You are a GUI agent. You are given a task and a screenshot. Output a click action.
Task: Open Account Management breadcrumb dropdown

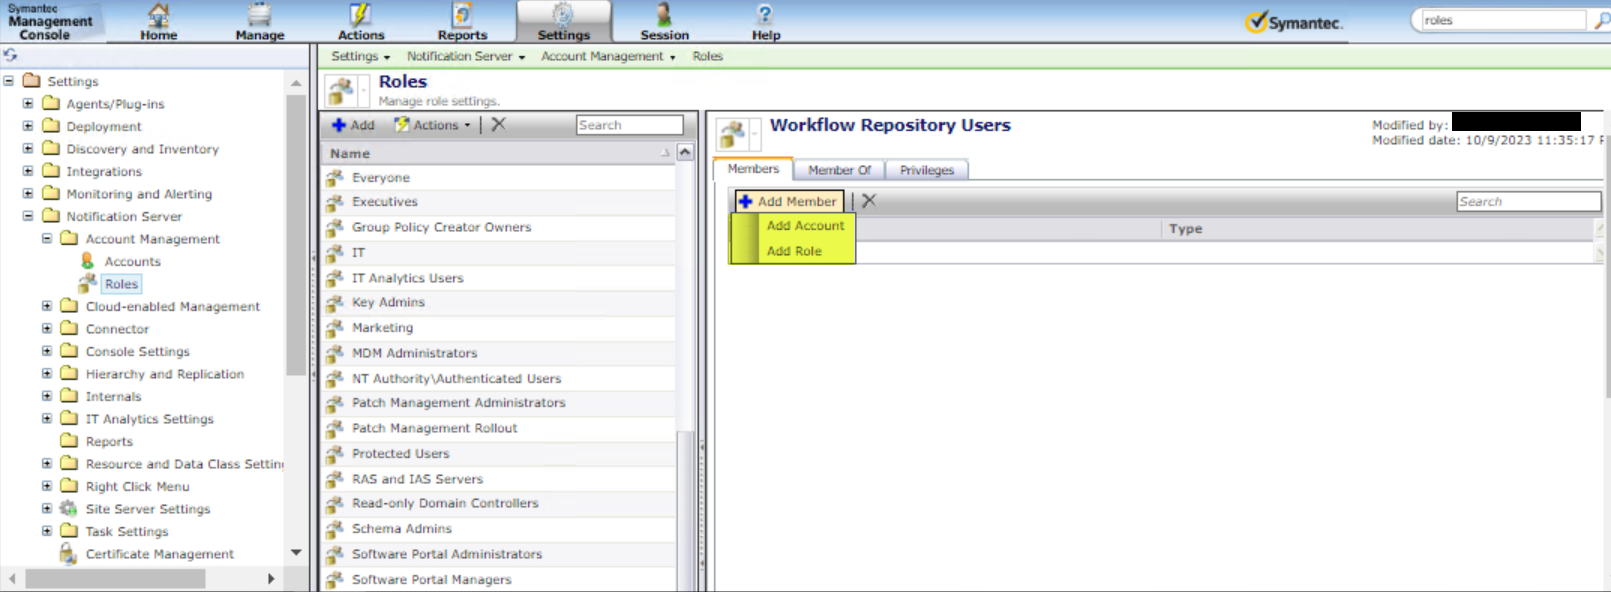(608, 57)
